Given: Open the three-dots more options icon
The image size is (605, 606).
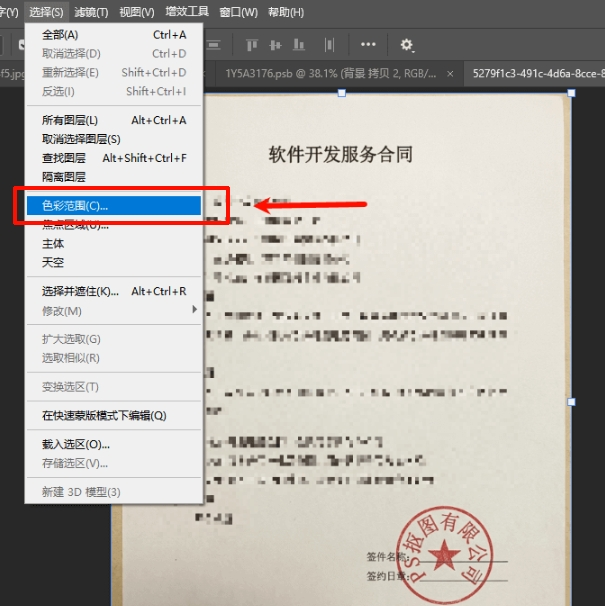Looking at the screenshot, I should (368, 44).
